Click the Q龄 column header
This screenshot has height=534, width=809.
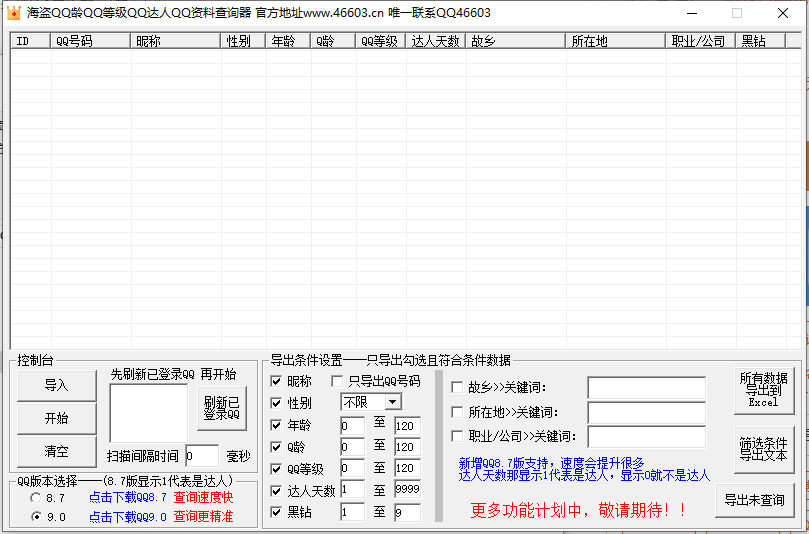point(333,41)
